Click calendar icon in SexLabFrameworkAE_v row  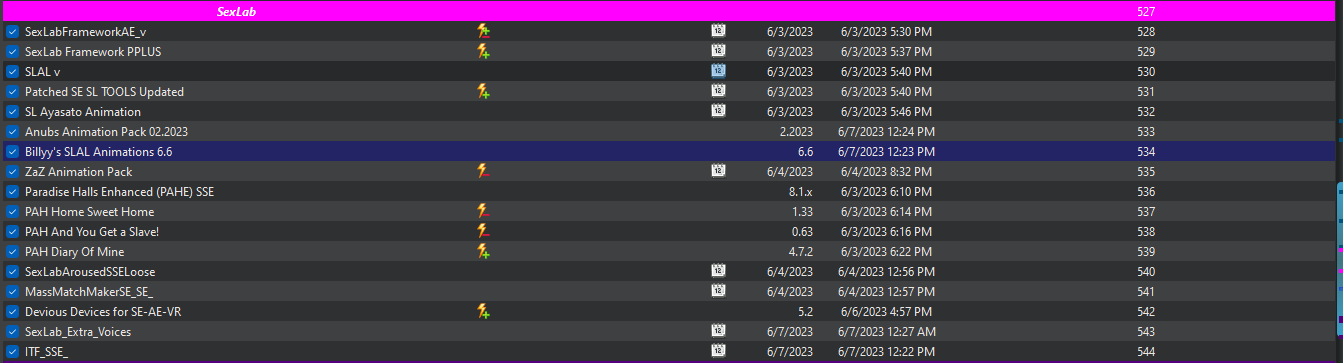click(x=717, y=31)
